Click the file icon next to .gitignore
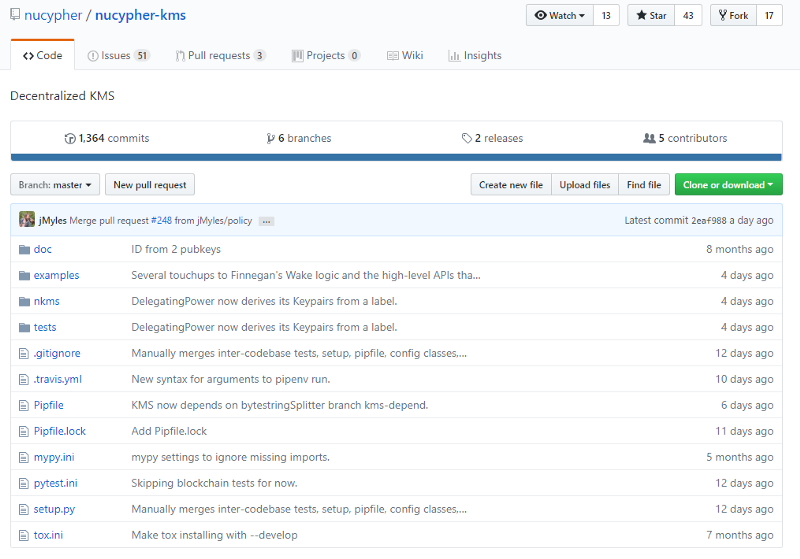 coord(23,353)
